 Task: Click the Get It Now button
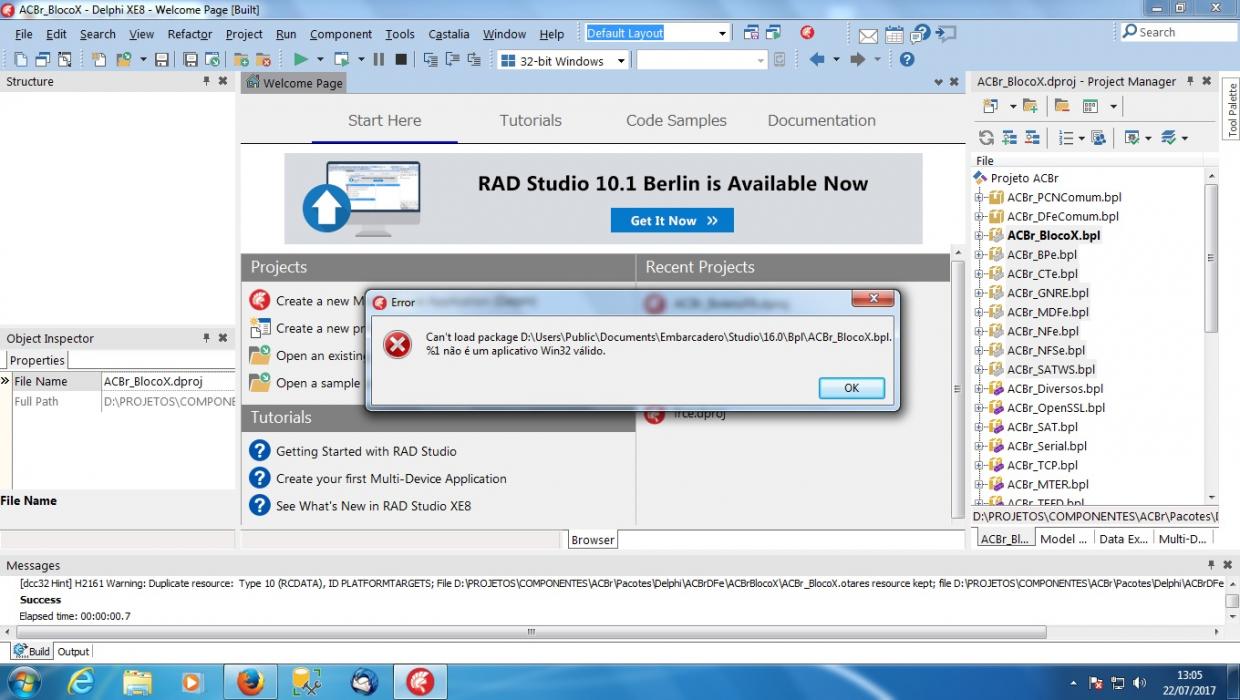672,220
